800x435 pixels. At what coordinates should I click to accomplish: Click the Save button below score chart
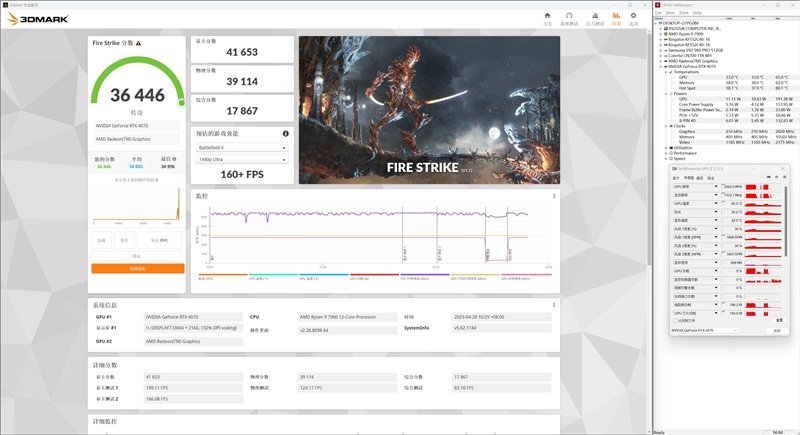[x=124, y=240]
